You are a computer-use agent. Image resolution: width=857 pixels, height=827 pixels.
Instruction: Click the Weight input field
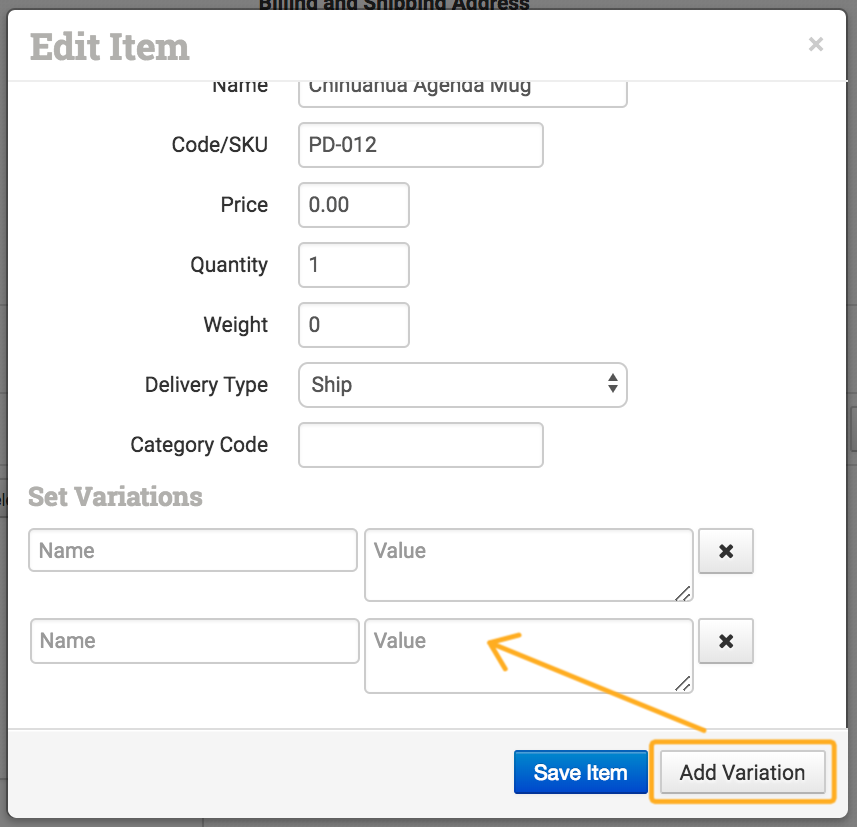(x=354, y=325)
